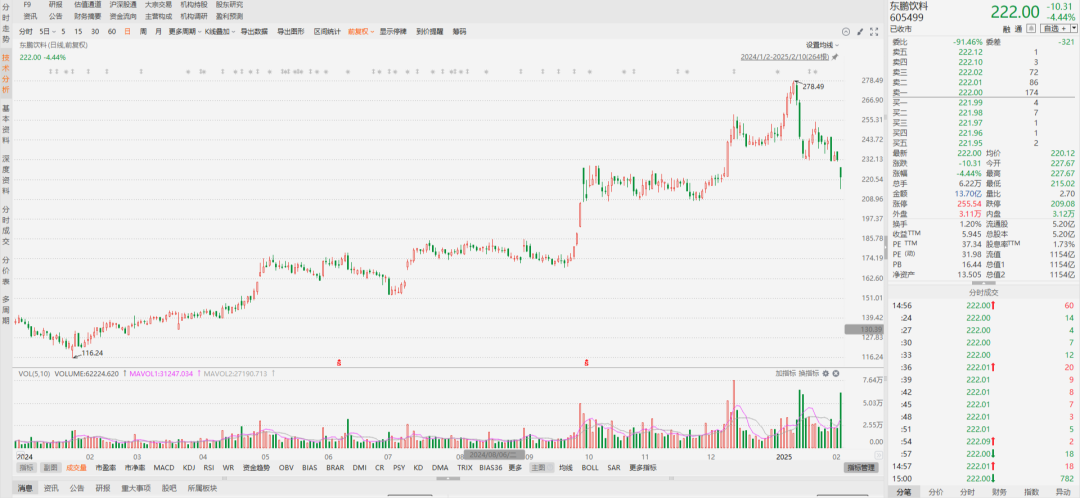Screen dimensions: 1080x498
Task: Switch to the 重大事项 bottom tab
Action: point(134,488)
